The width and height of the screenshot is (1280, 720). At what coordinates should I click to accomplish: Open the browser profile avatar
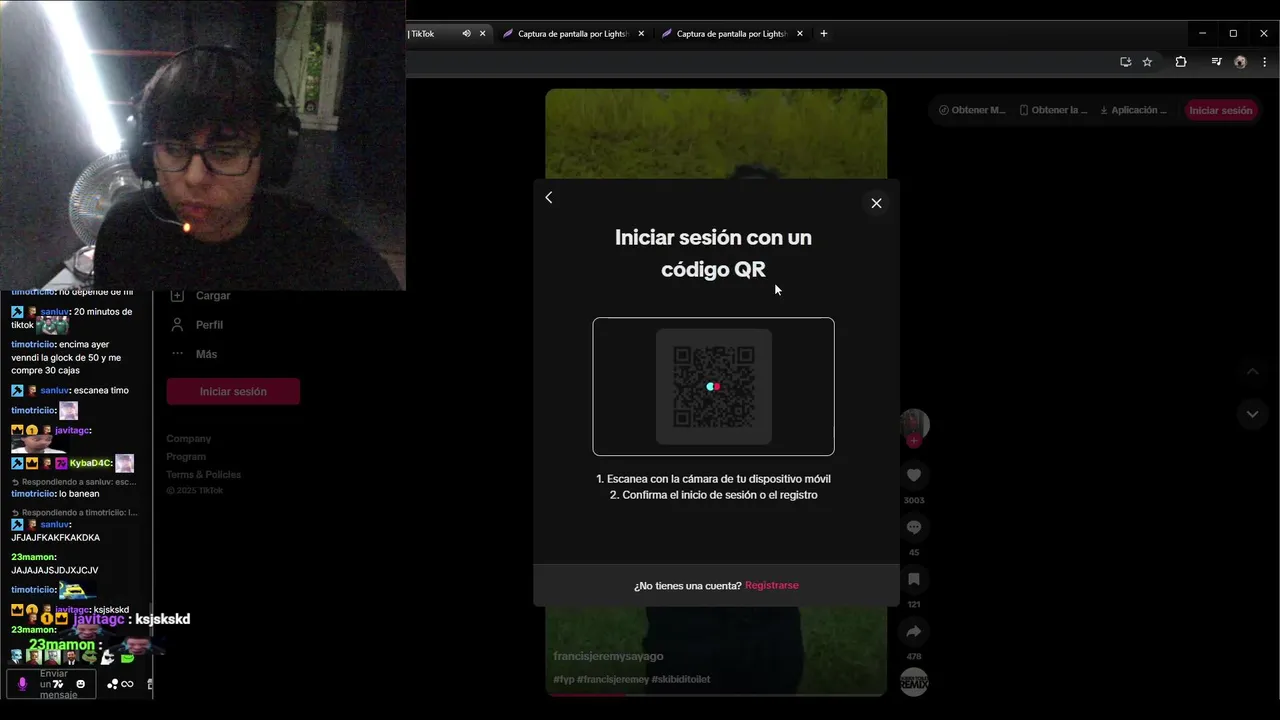[x=1241, y=62]
